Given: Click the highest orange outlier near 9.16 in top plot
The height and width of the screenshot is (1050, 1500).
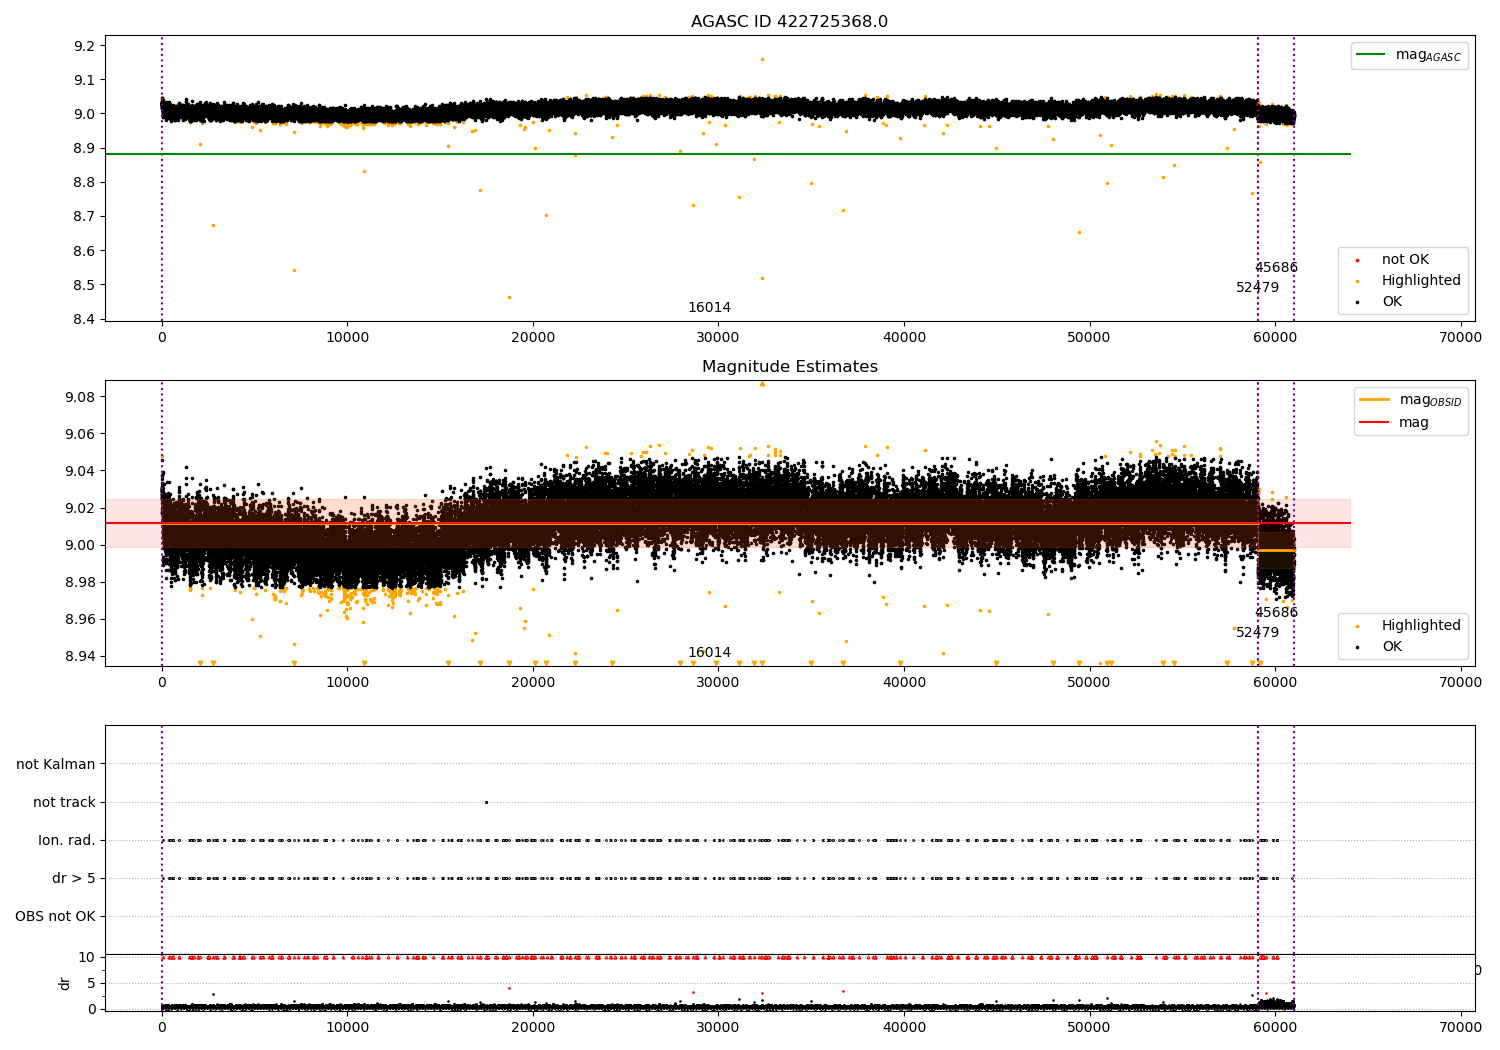Looking at the screenshot, I should coord(762,59).
